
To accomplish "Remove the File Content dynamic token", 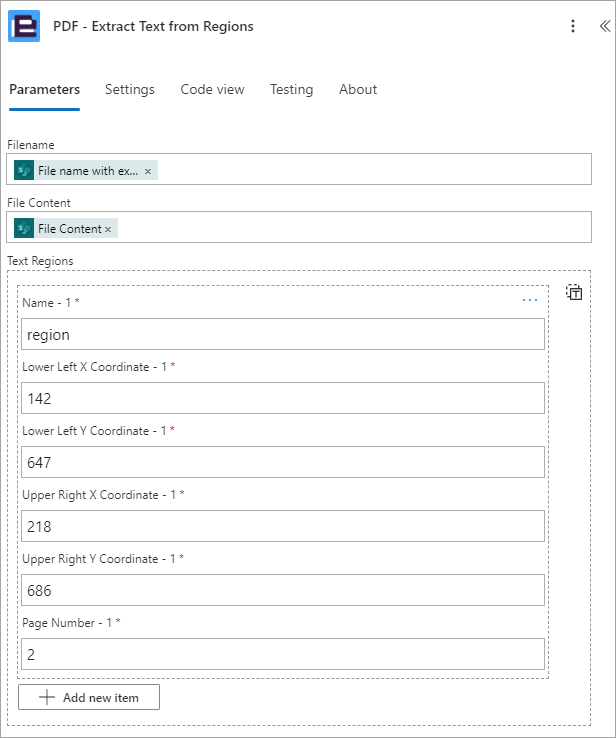I will 108,229.
